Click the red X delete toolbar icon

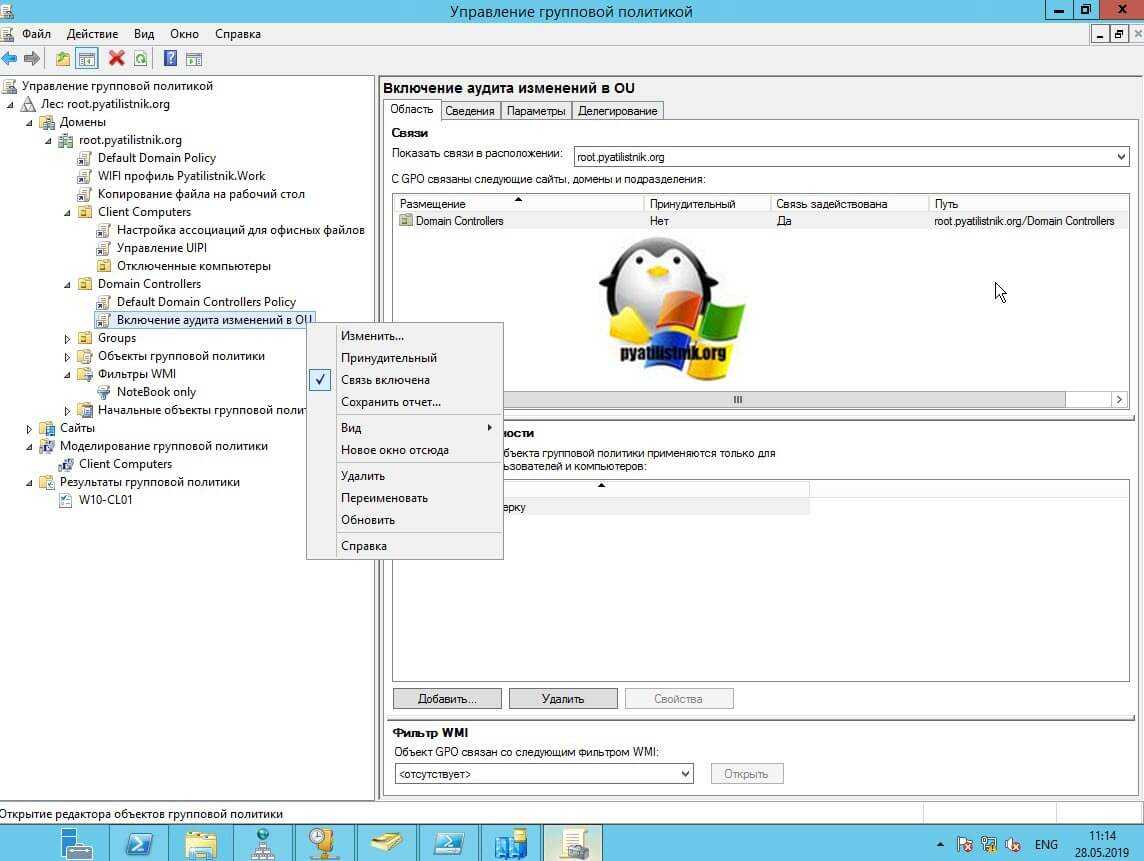(116, 59)
